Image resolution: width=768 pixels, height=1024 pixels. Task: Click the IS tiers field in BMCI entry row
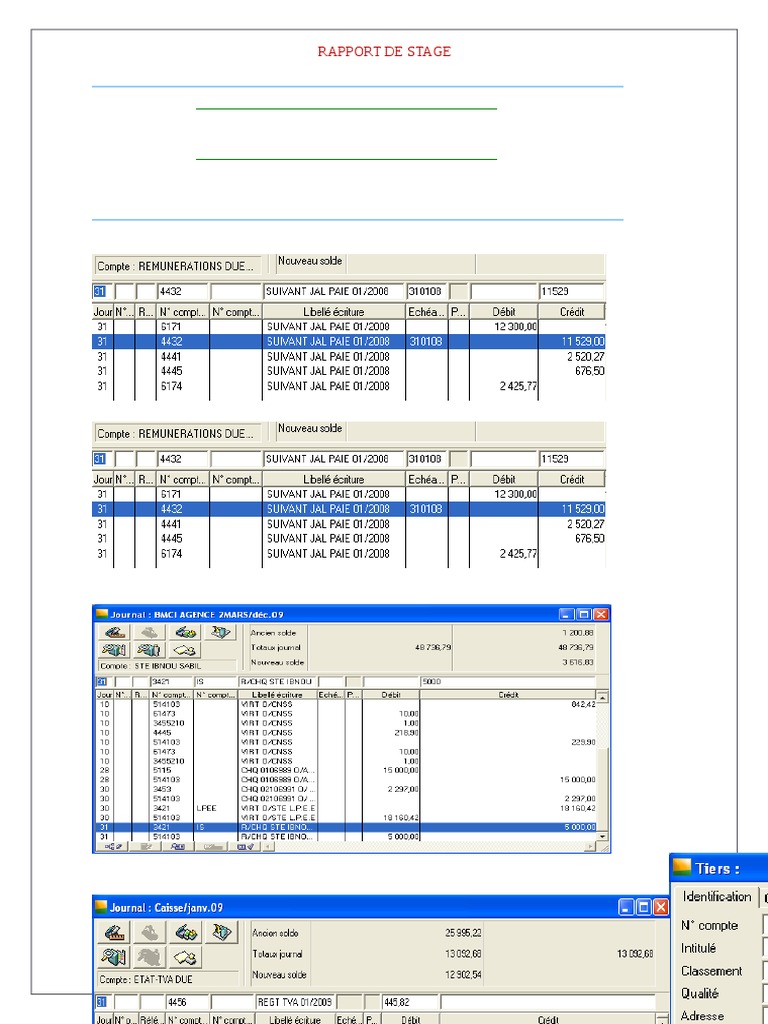click(x=216, y=682)
